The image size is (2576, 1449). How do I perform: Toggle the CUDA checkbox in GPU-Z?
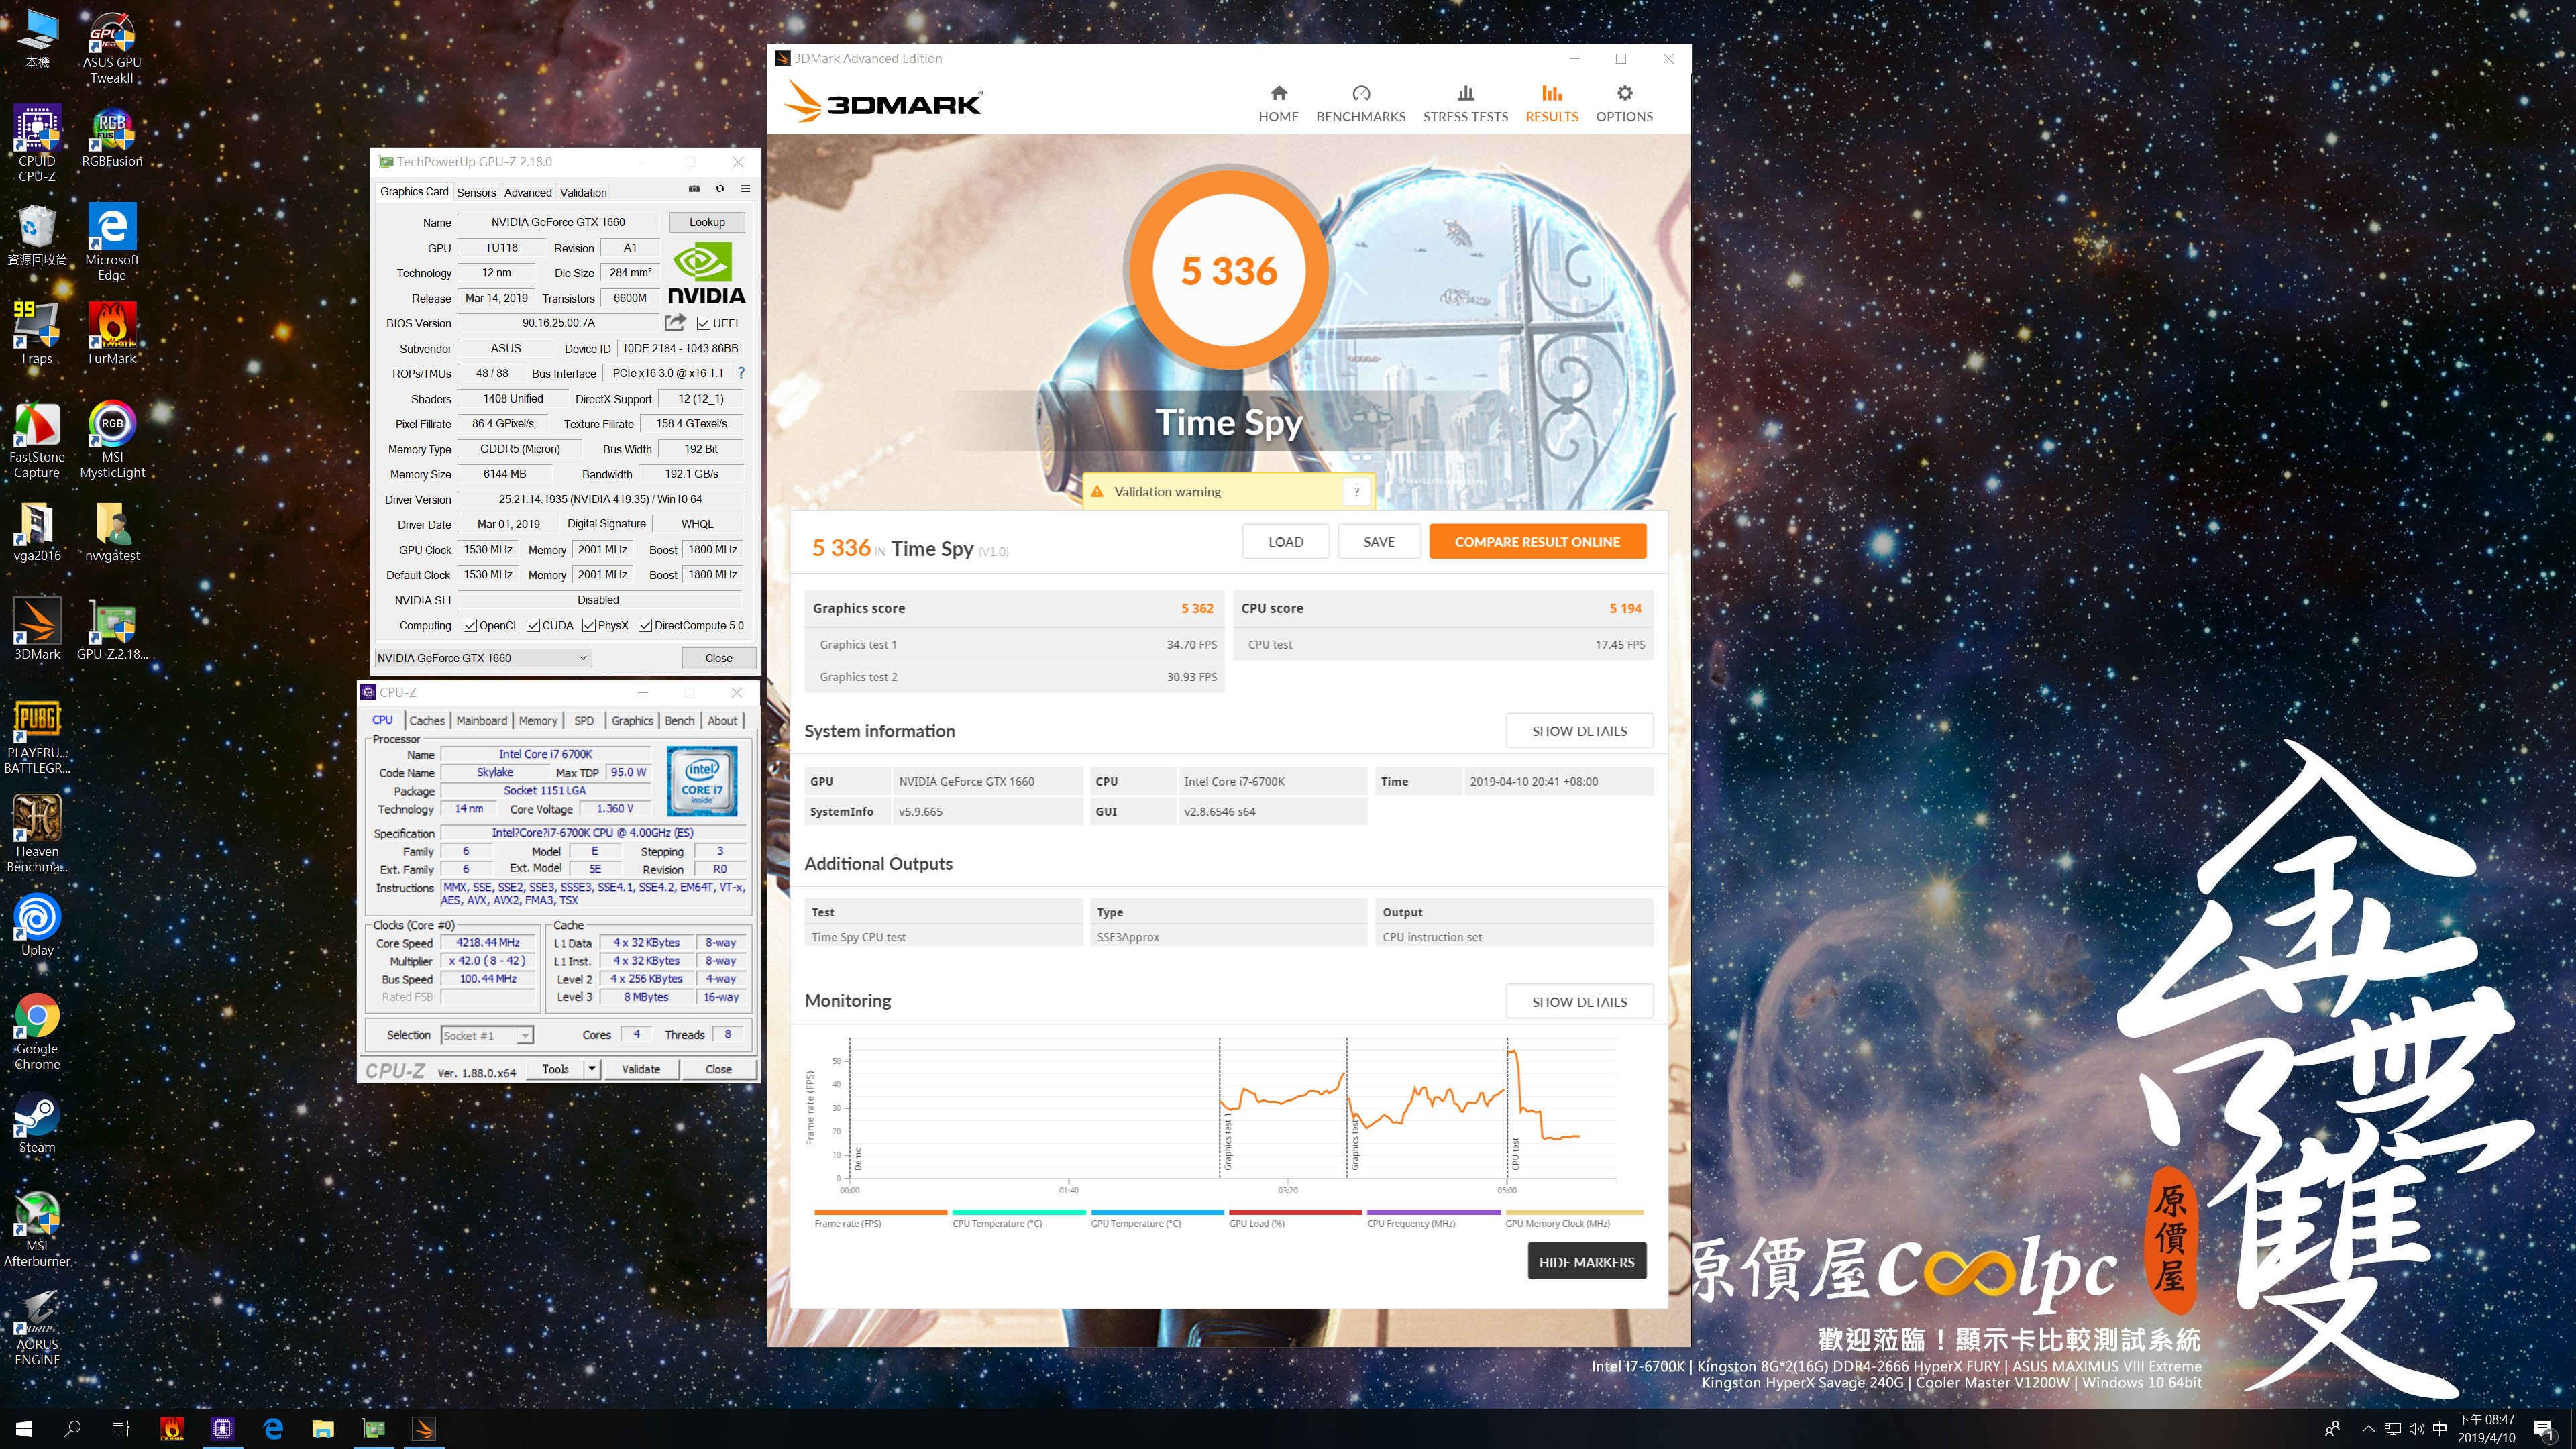(533, 625)
